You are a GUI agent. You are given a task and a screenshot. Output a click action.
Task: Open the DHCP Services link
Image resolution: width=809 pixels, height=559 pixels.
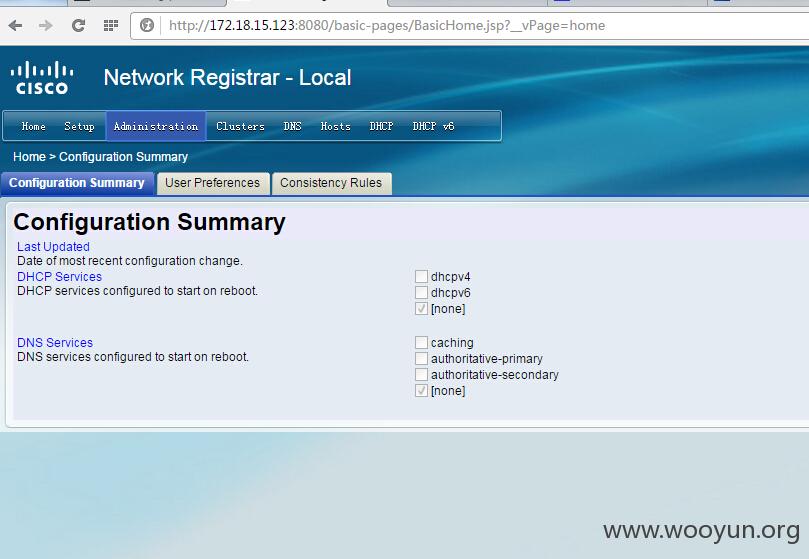[59, 277]
